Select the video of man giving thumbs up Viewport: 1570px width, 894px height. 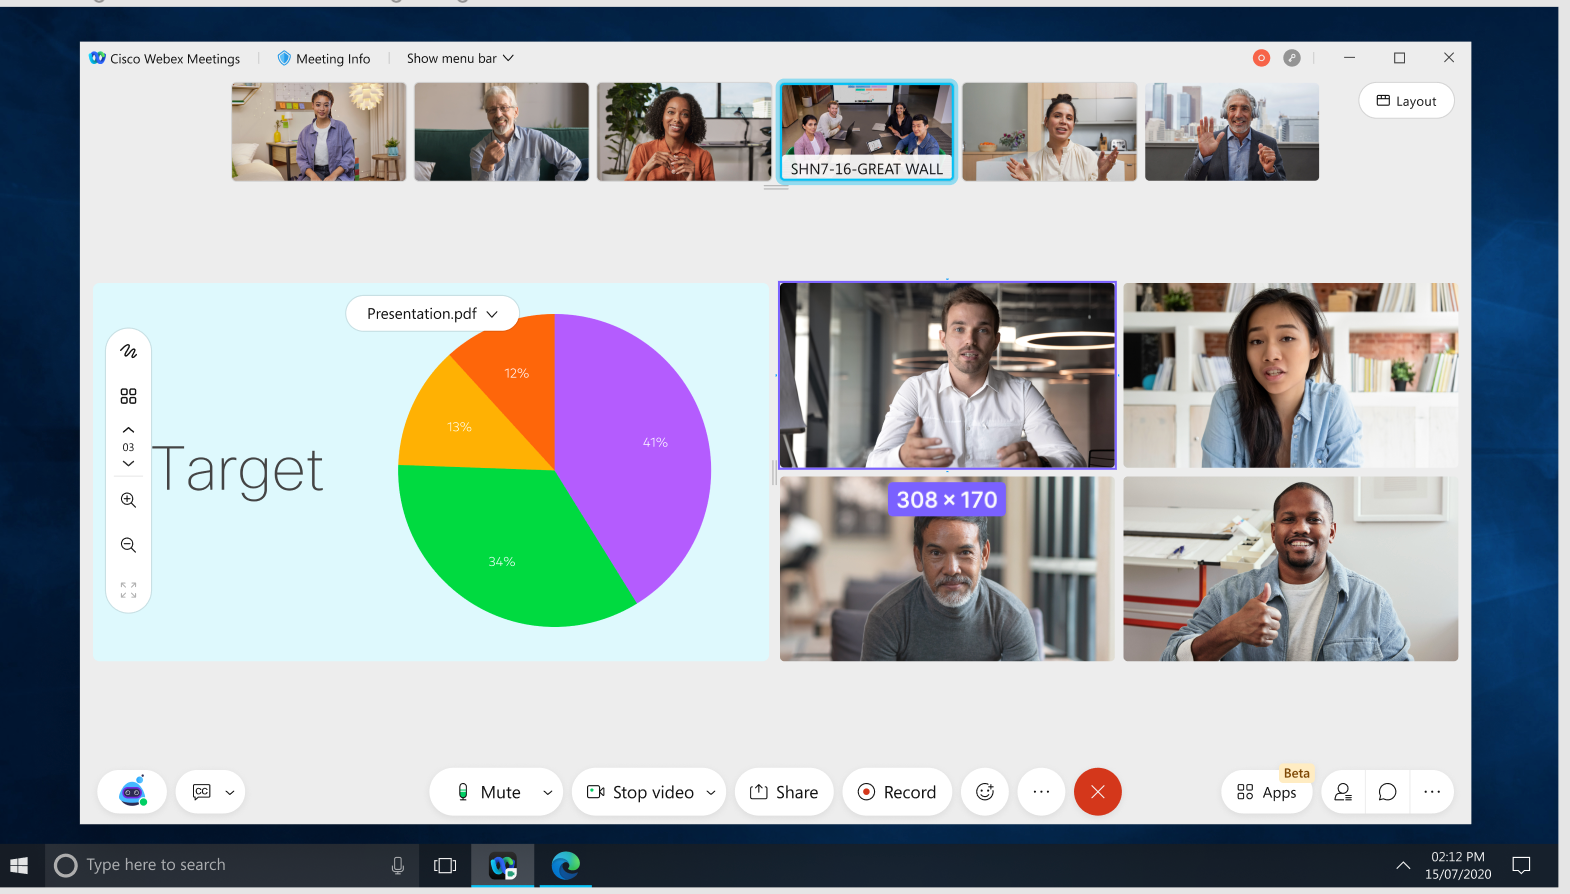click(x=1291, y=569)
